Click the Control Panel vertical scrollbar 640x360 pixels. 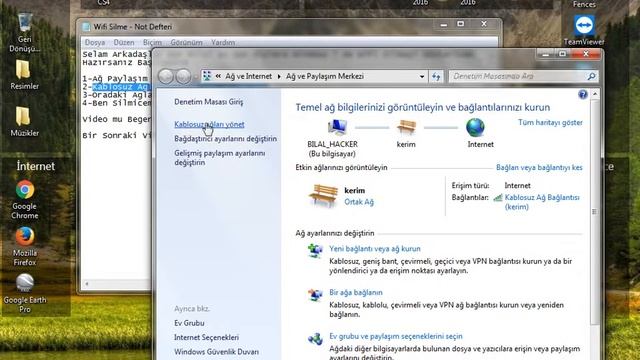click(595, 212)
